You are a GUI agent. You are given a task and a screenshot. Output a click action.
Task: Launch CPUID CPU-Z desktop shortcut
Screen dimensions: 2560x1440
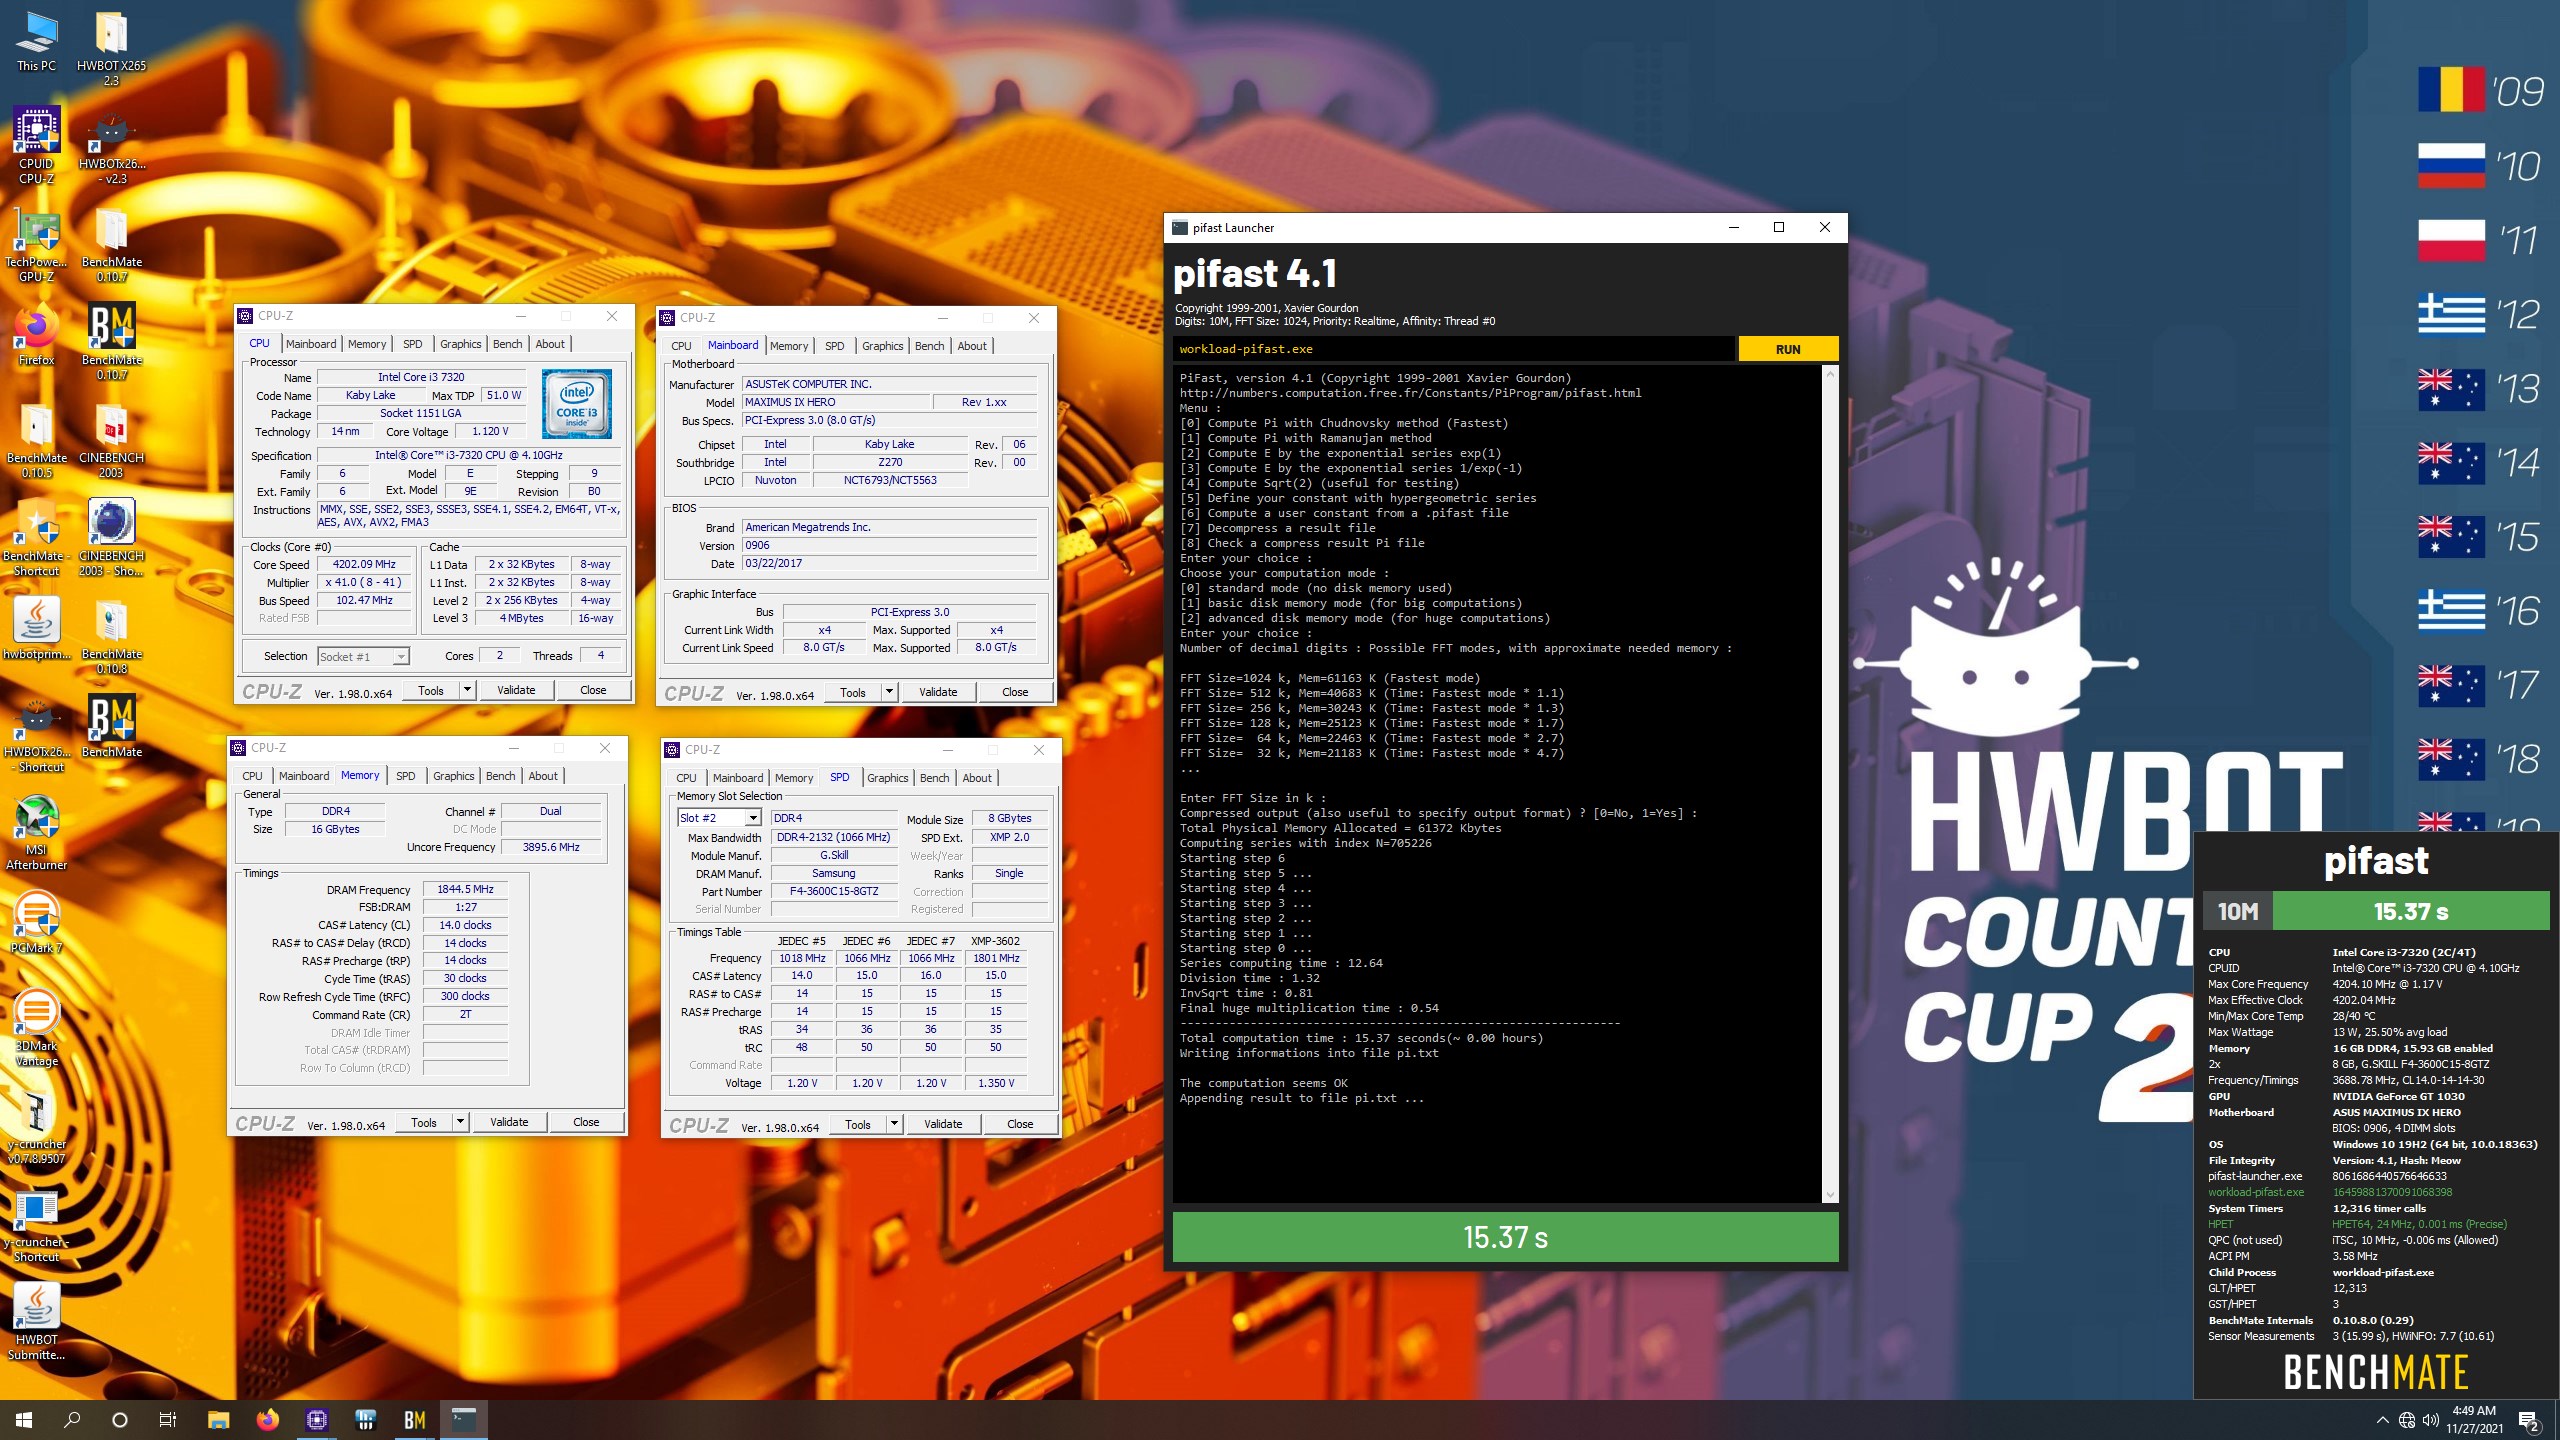click(x=37, y=146)
